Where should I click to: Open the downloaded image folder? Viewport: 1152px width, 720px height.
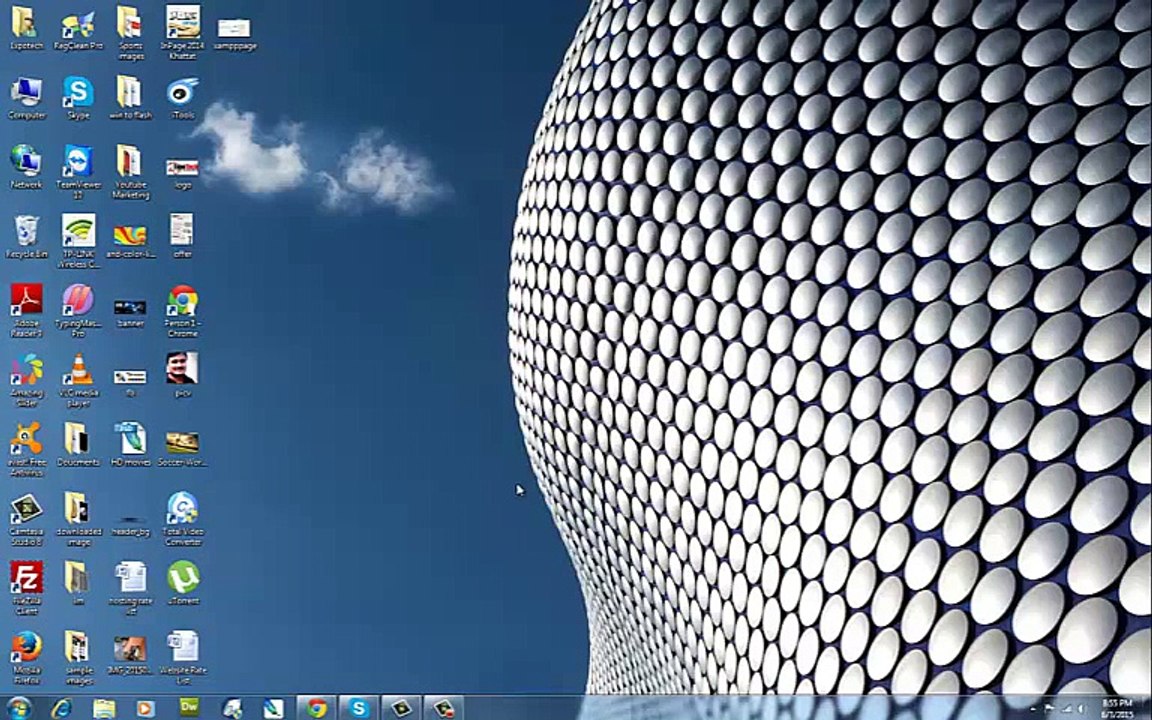coord(78,519)
